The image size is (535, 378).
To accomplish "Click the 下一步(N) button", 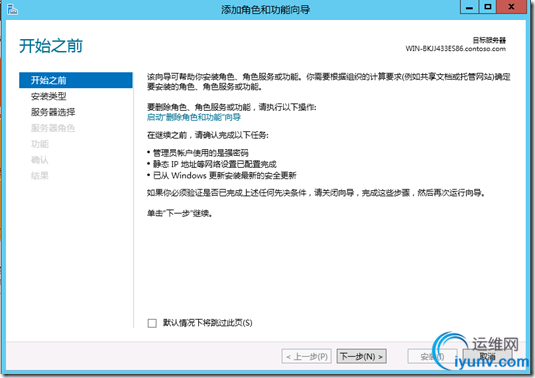I will tap(361, 357).
